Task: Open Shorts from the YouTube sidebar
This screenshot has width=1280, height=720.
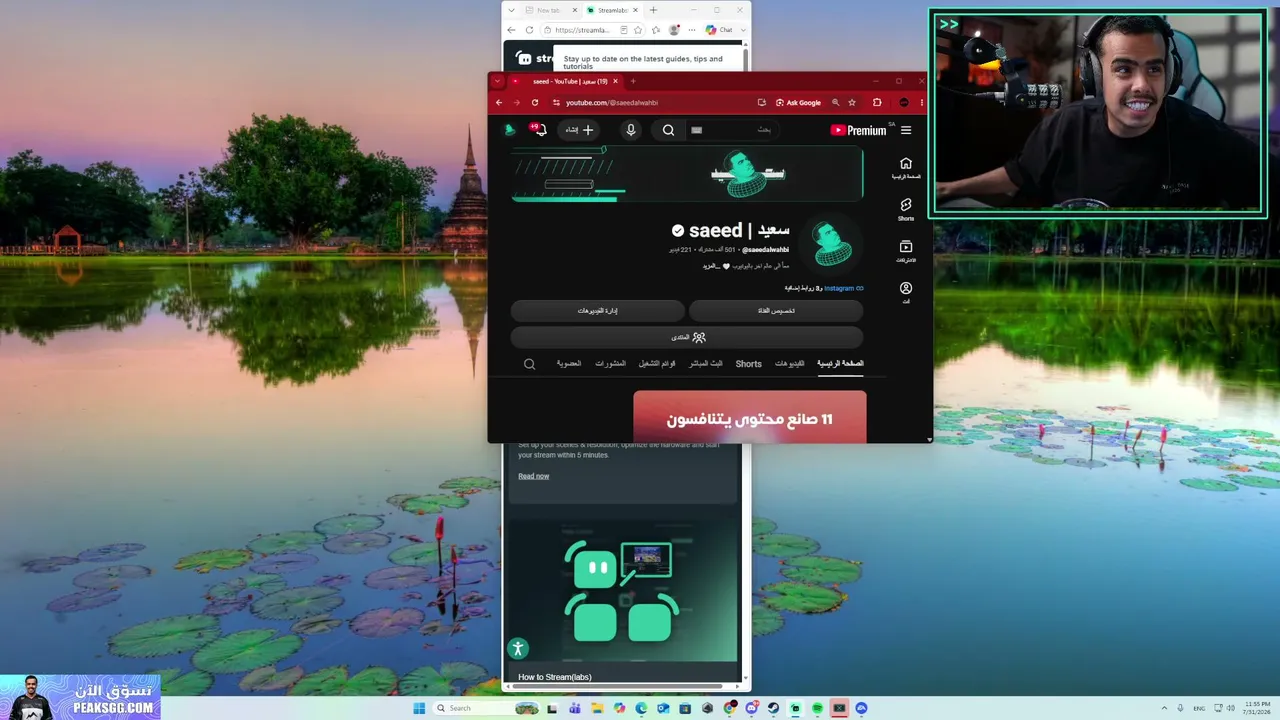Action: pyautogui.click(x=906, y=209)
